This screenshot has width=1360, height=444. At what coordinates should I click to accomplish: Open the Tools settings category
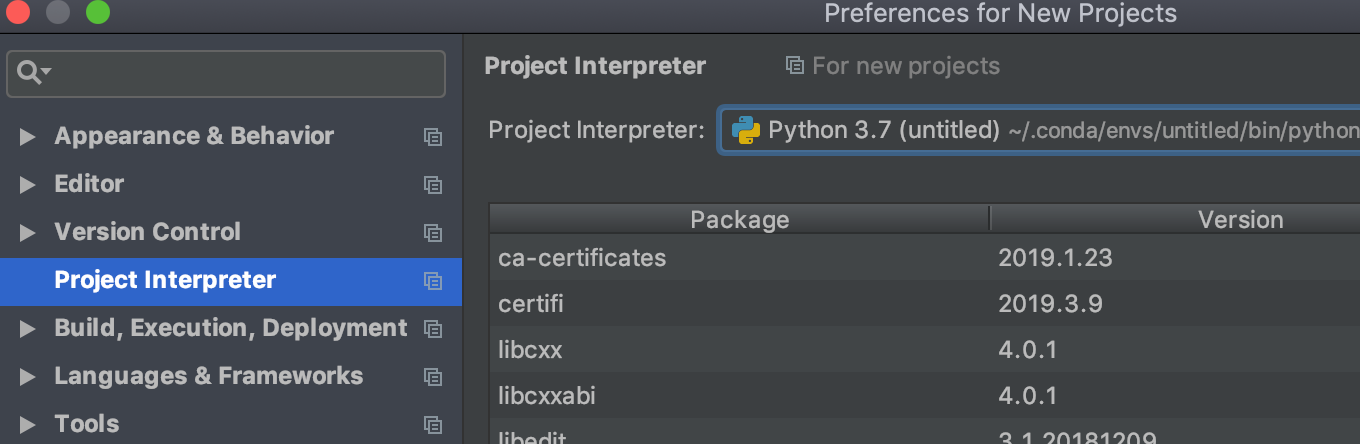87,425
